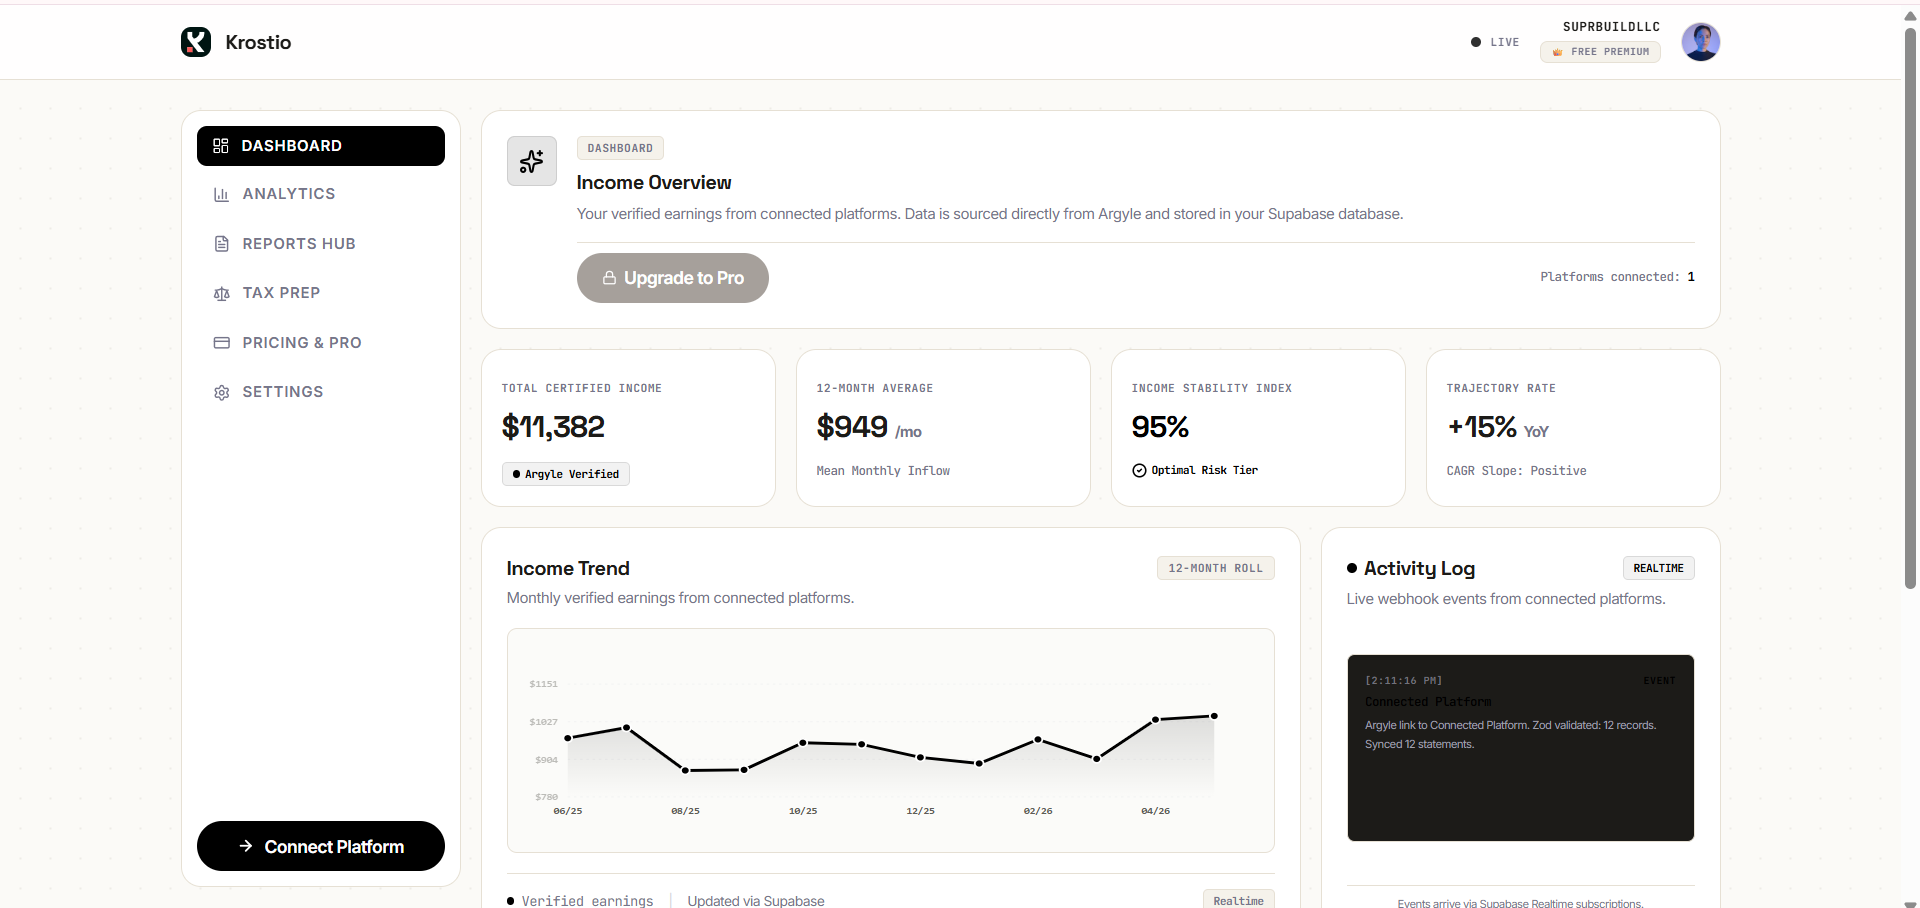This screenshot has height=908, width=1920.
Task: Click the Tax Prep scales icon
Action: pos(222,294)
